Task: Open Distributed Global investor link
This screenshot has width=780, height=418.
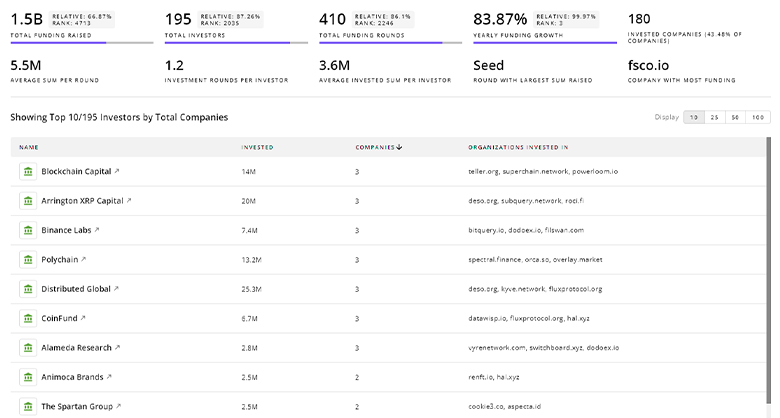Action: (76, 289)
